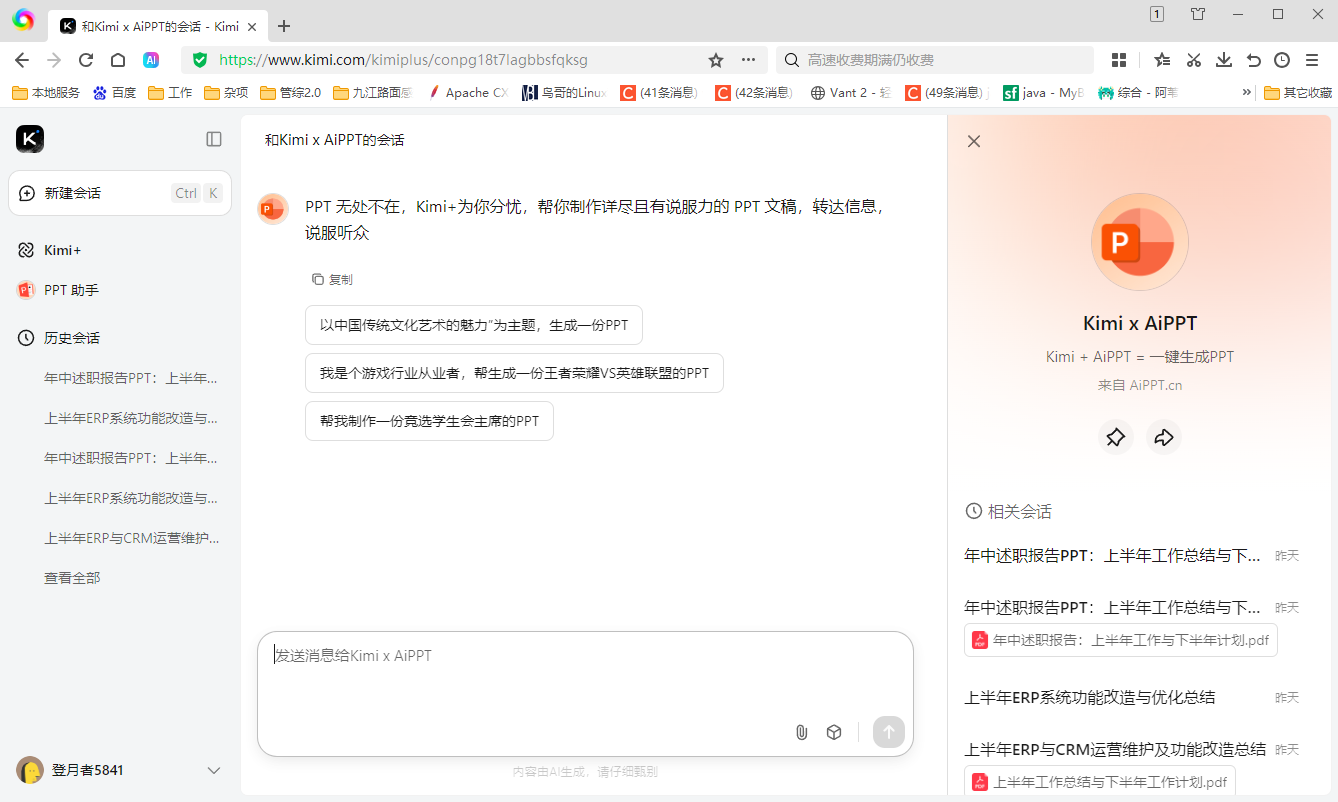Click the send arrow button
The height and width of the screenshot is (802, 1338).
click(889, 732)
